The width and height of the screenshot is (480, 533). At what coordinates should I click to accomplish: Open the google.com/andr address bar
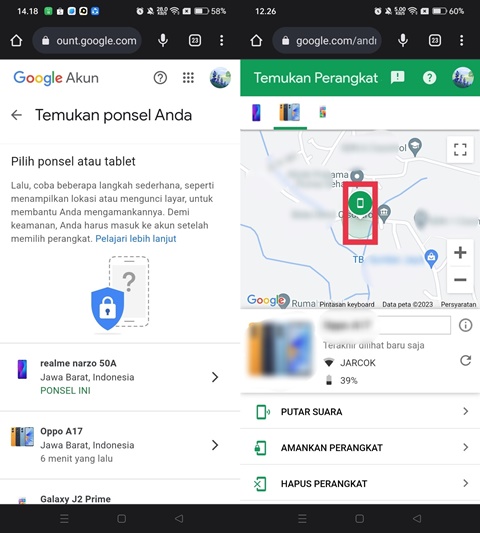coord(327,40)
